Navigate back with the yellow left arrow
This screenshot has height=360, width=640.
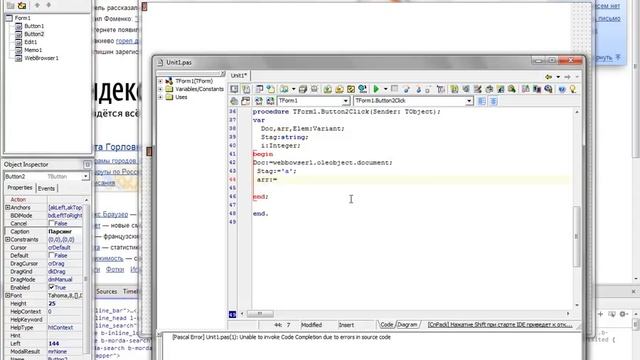click(x=549, y=77)
